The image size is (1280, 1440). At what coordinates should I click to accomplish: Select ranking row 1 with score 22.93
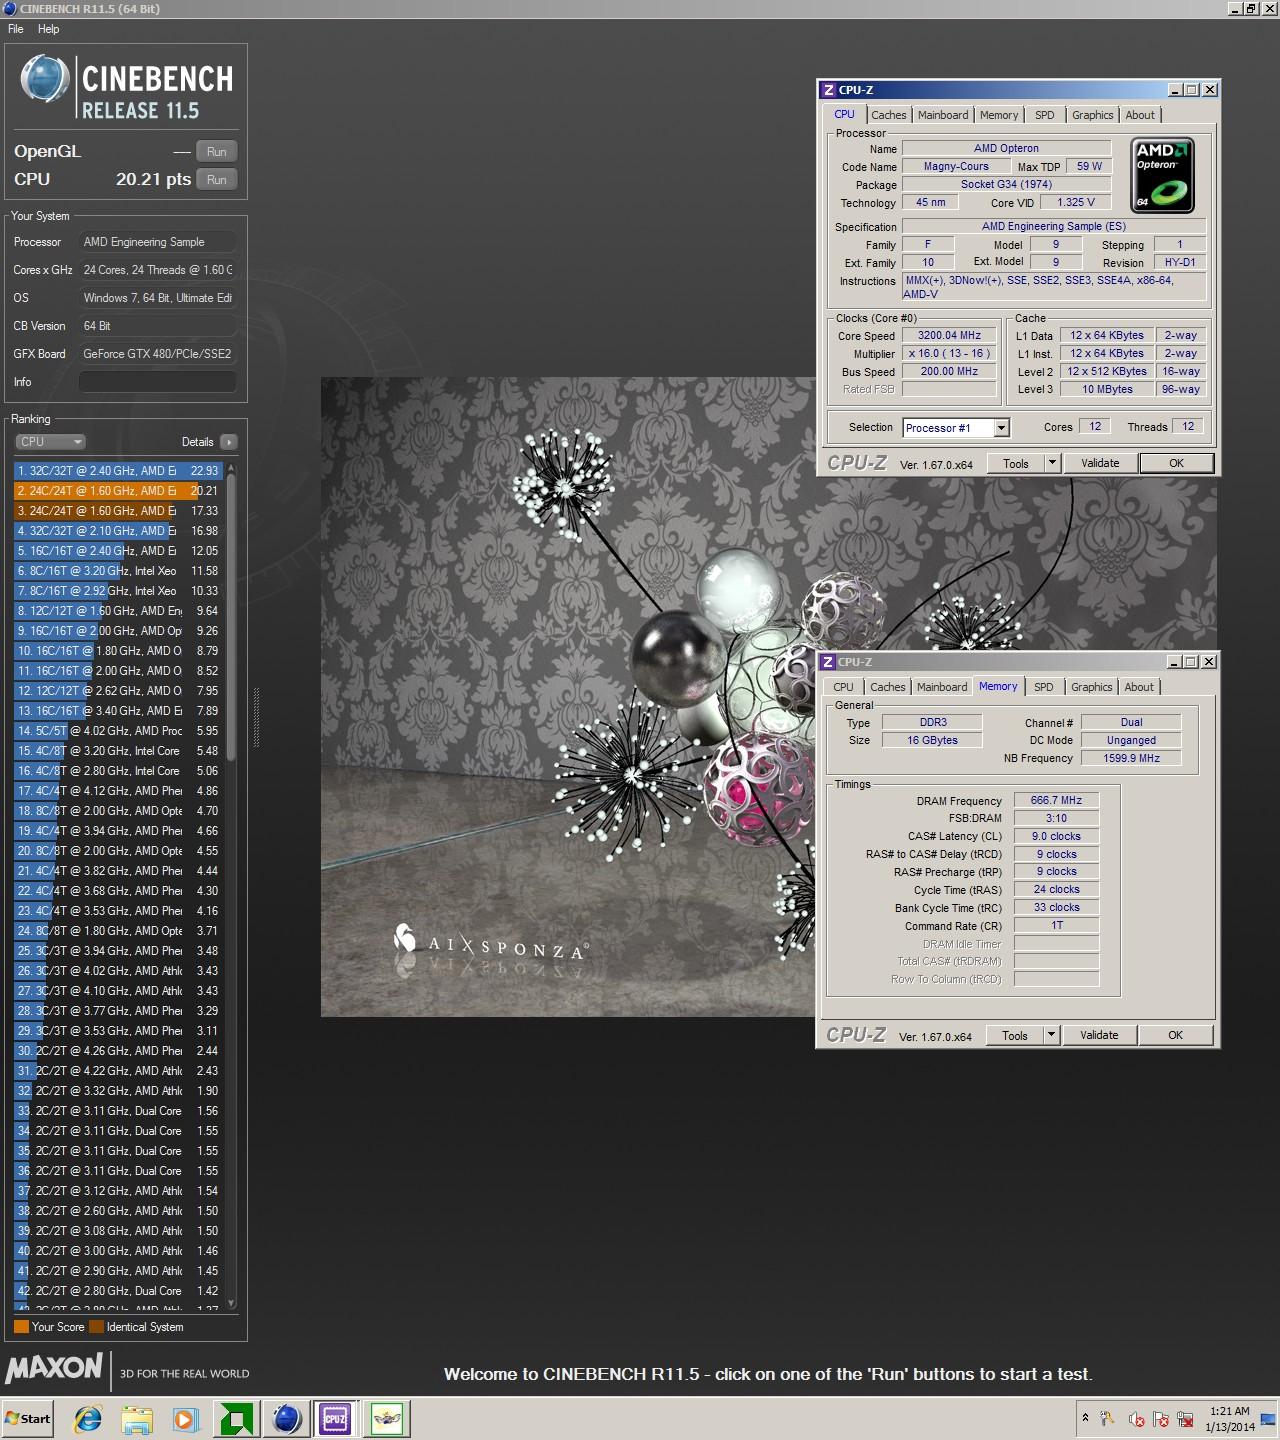(x=119, y=470)
